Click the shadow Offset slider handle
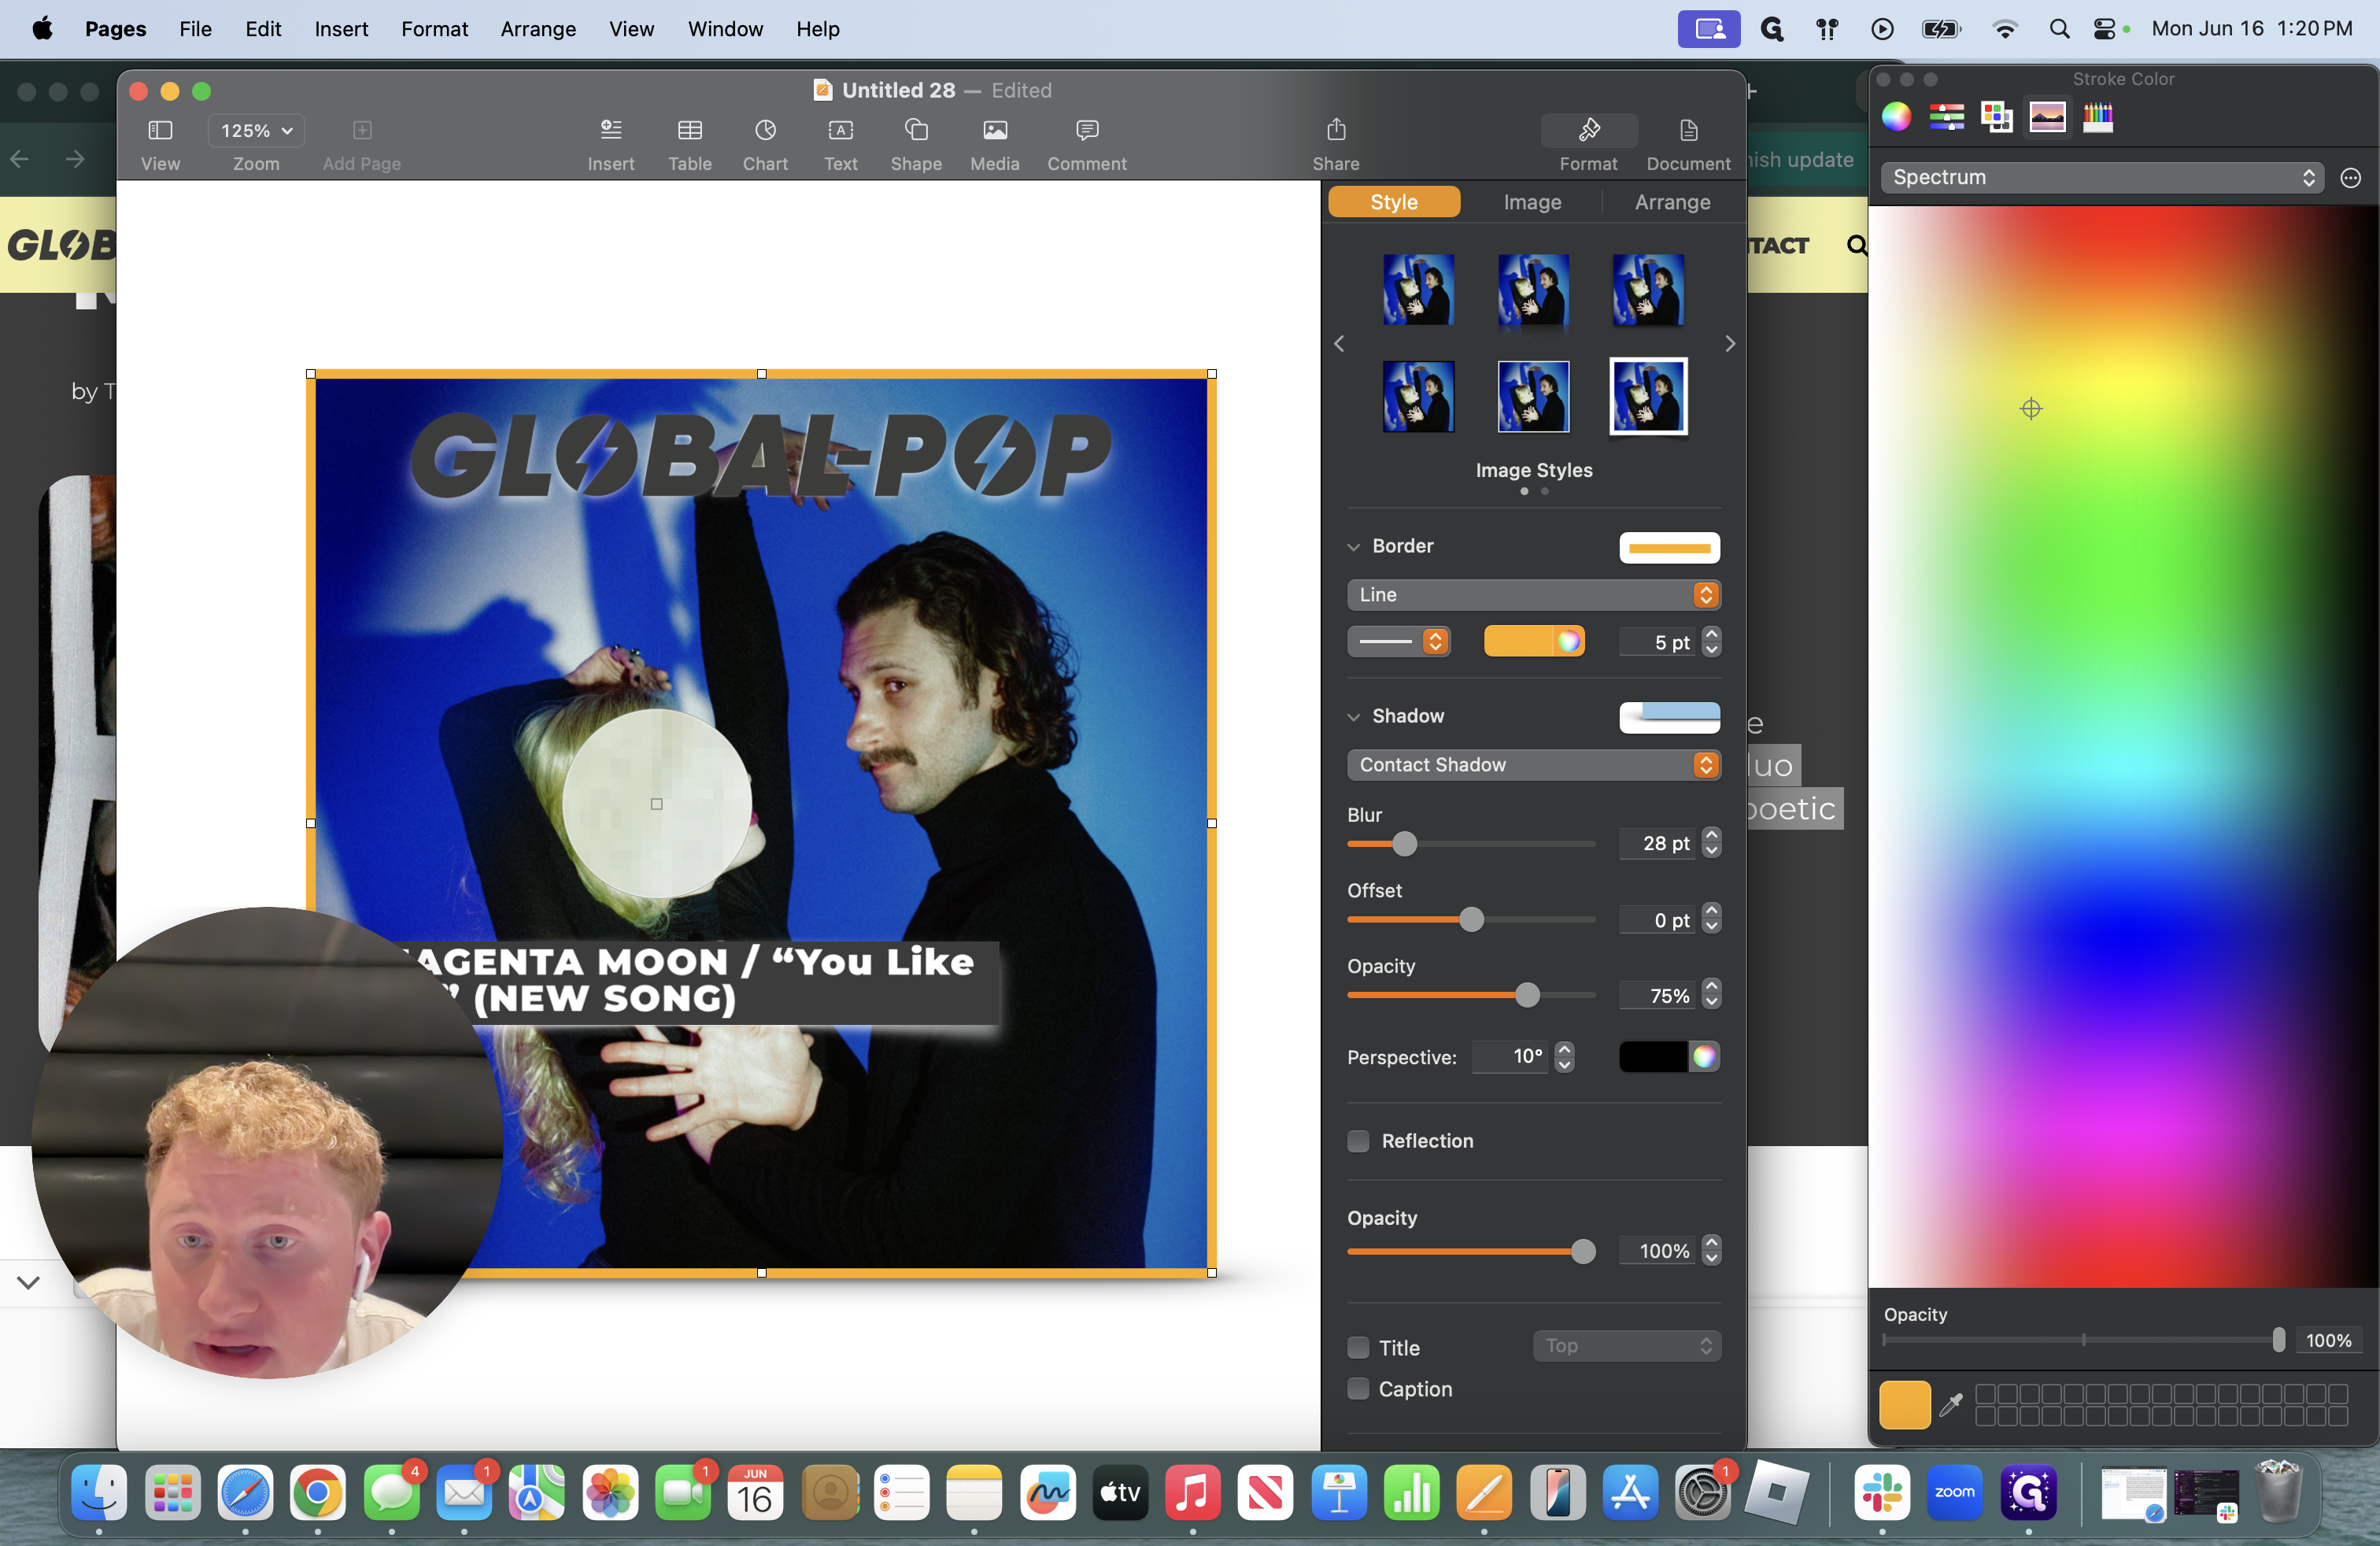Screen dimensions: 2380x1546 pos(1471,920)
